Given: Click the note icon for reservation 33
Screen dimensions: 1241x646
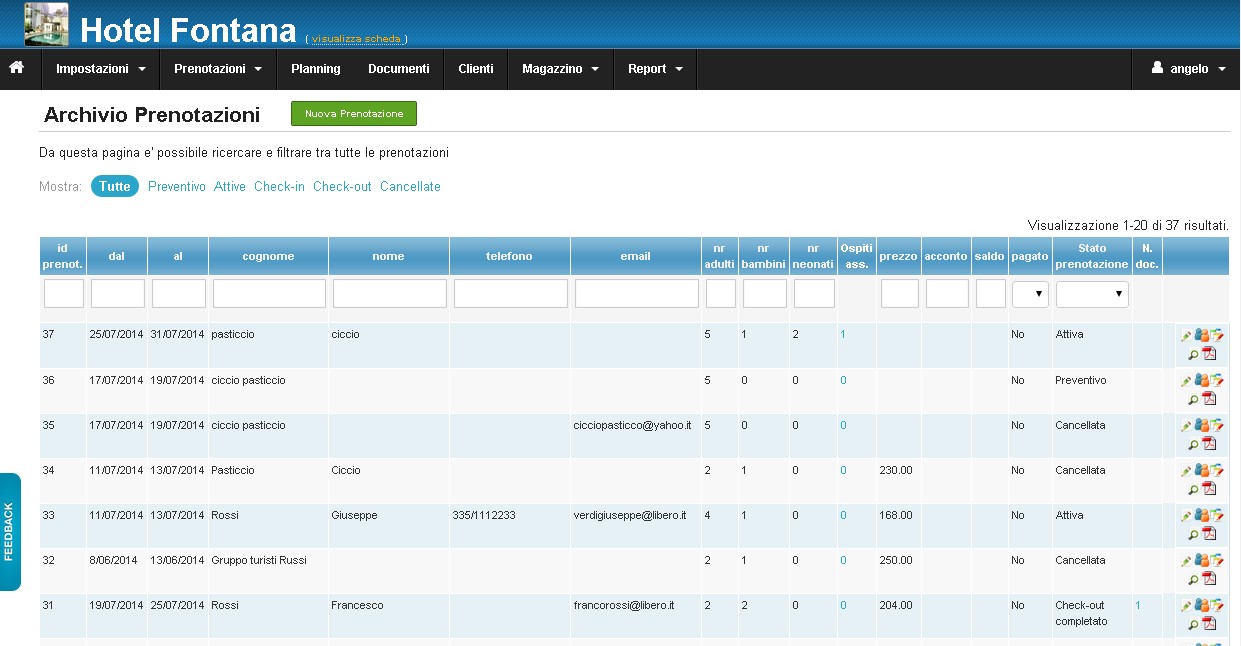Looking at the screenshot, I should click(x=1217, y=516).
